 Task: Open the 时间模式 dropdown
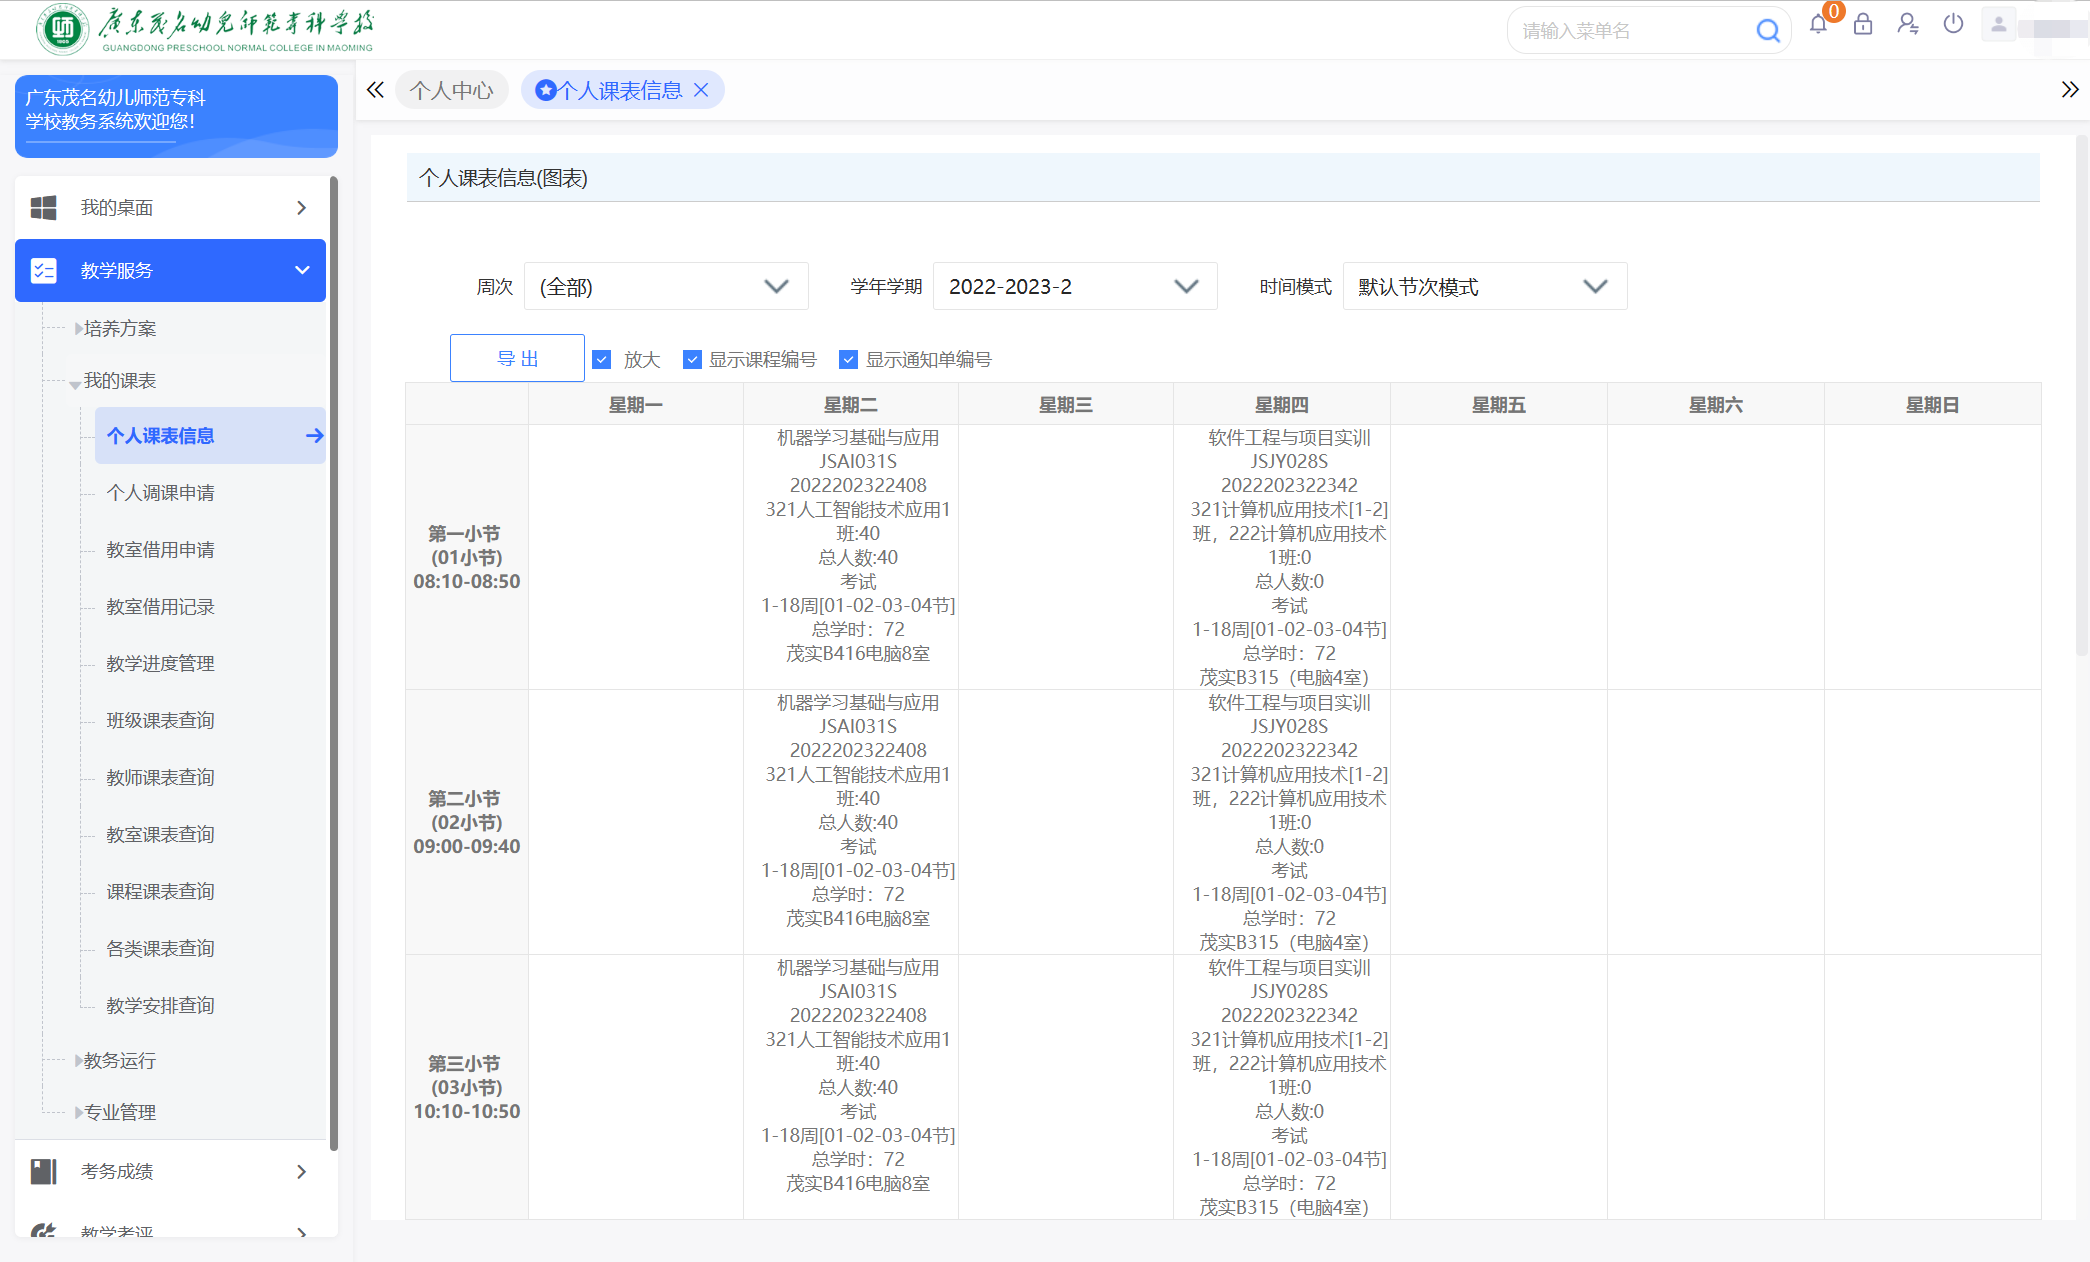(1484, 287)
